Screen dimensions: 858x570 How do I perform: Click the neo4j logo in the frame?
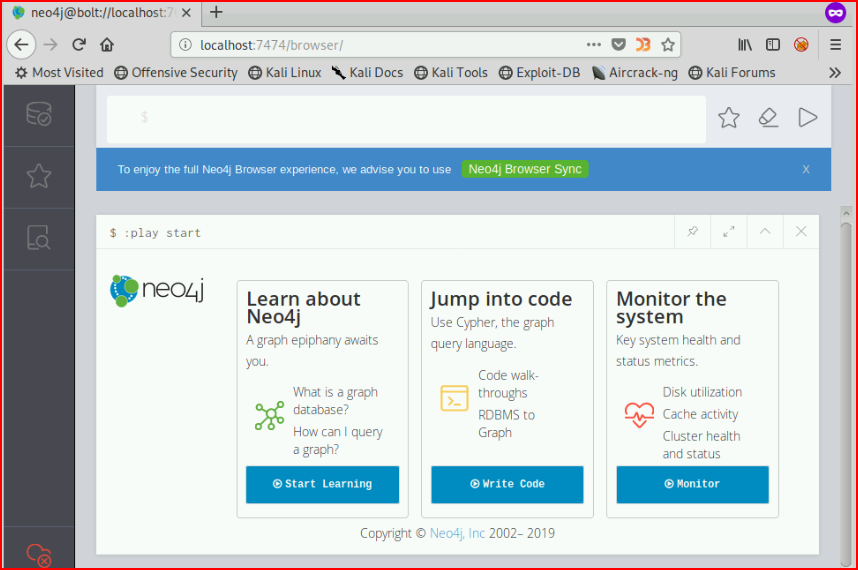pyautogui.click(x=157, y=290)
